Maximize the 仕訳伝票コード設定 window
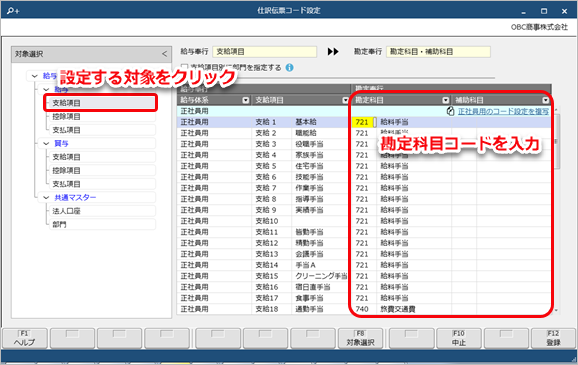Screen dimensions: 578x365 544,11
